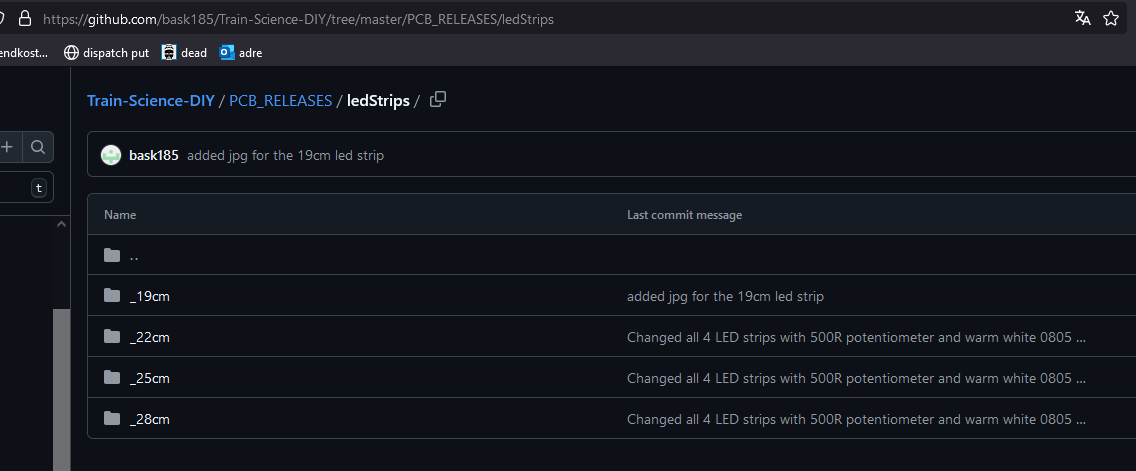Navigate to Train-Science-DIY repository root
The width and height of the screenshot is (1136, 471).
pos(151,101)
